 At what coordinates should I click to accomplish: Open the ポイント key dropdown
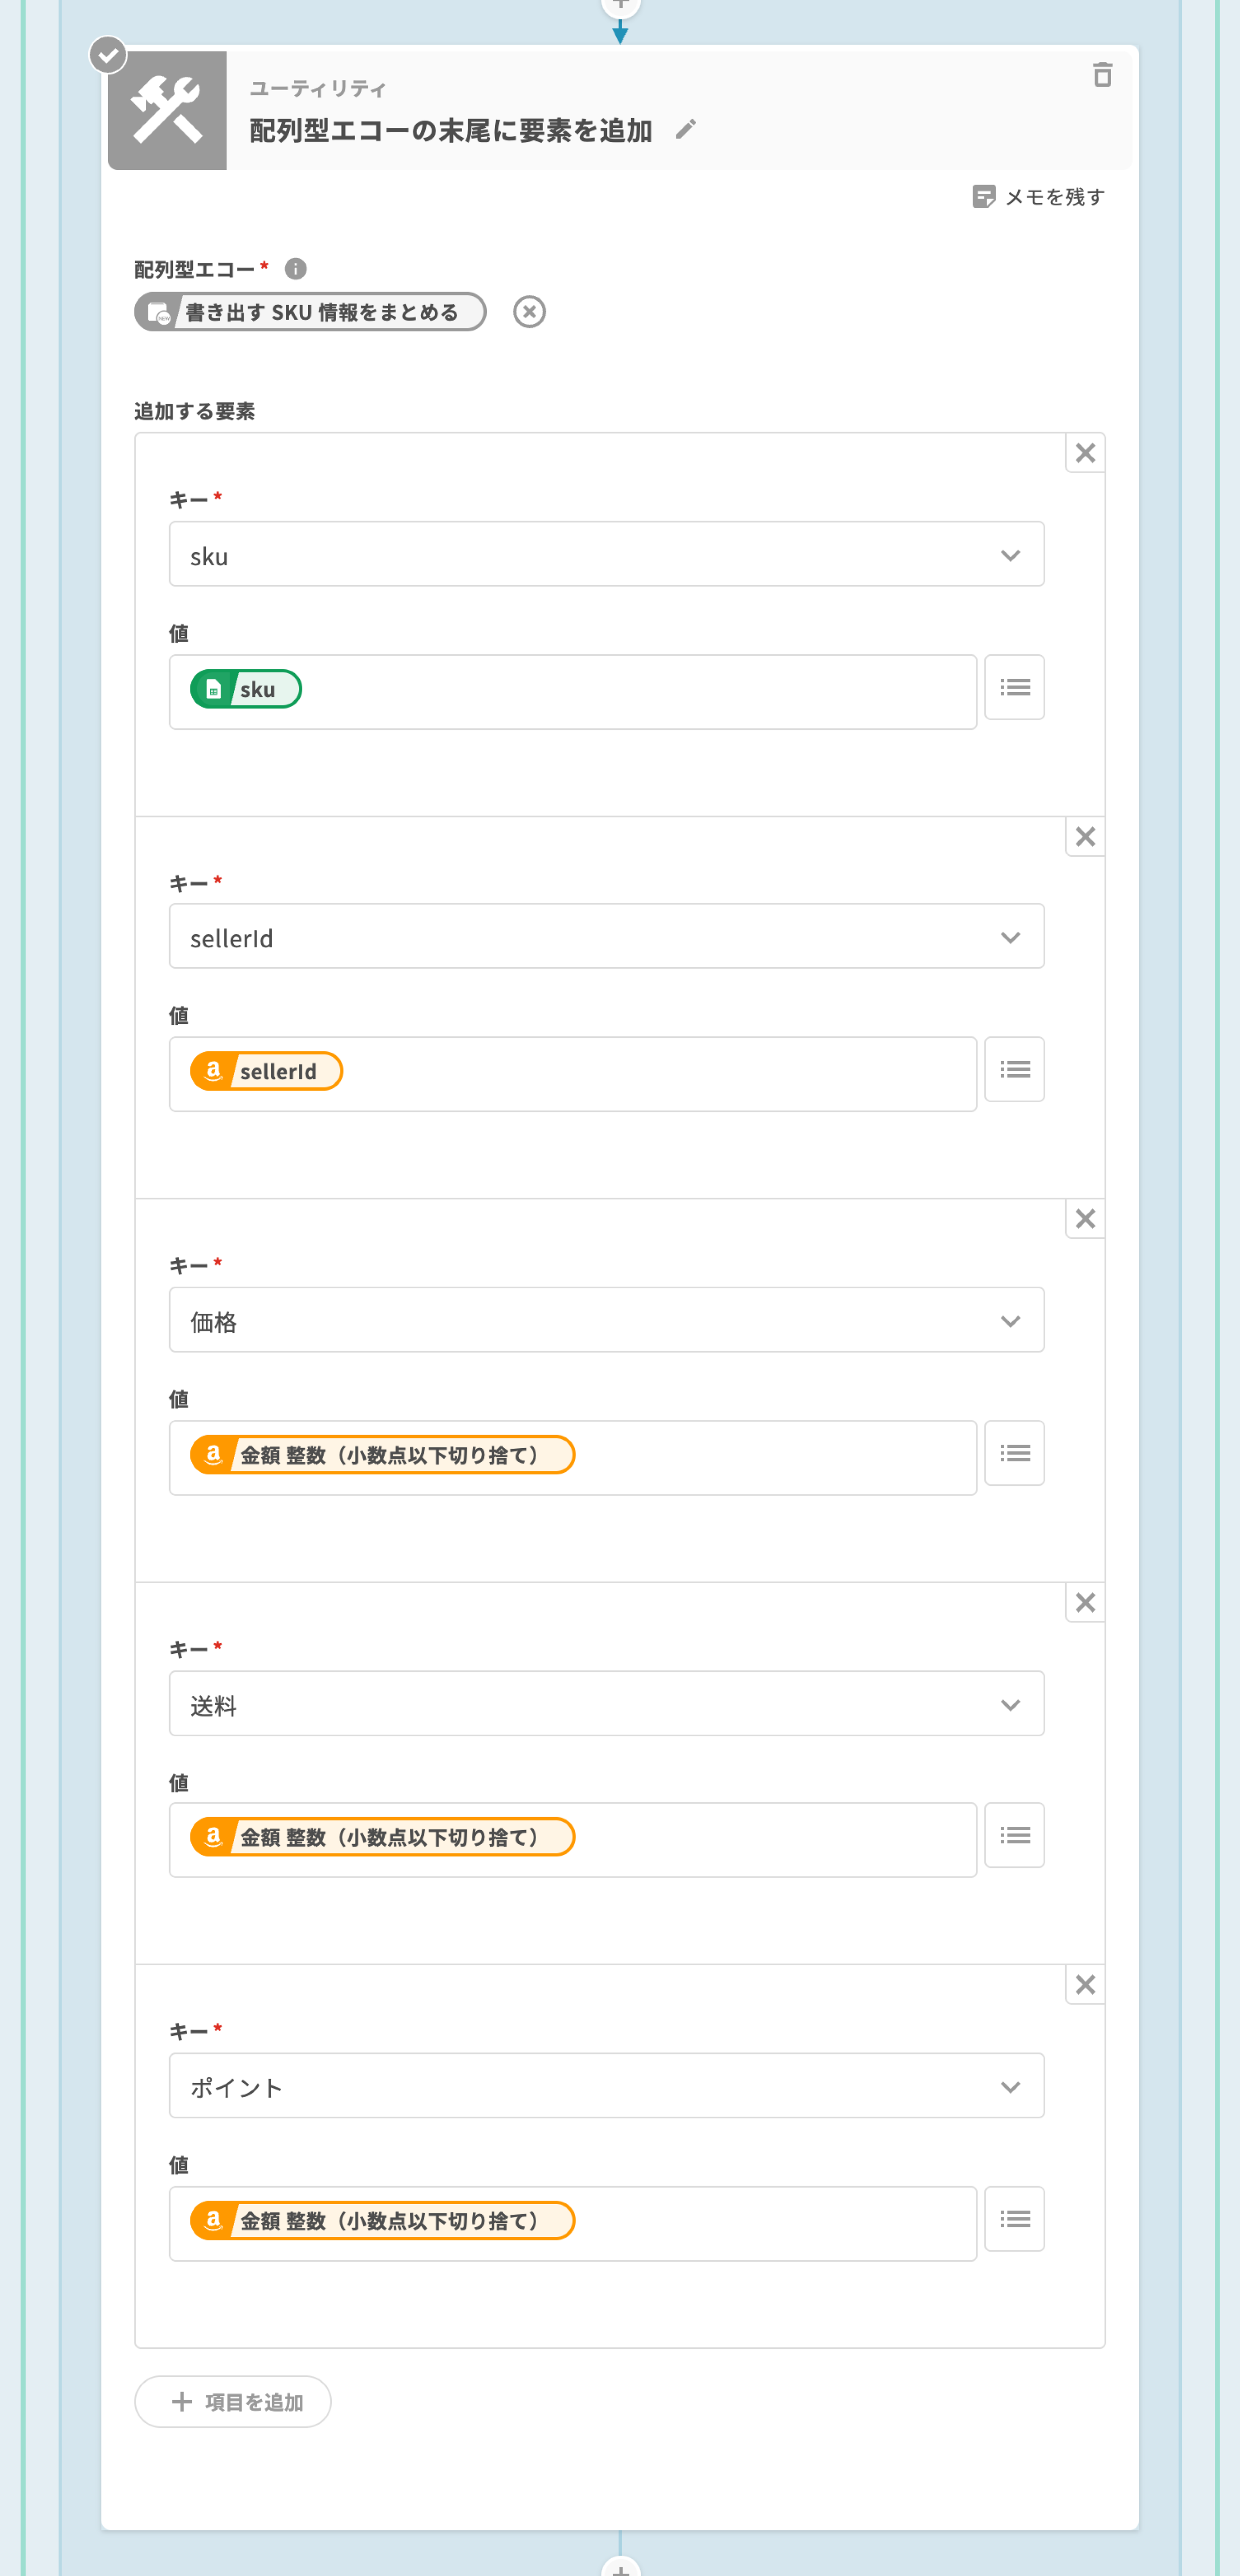pyautogui.click(x=606, y=2087)
